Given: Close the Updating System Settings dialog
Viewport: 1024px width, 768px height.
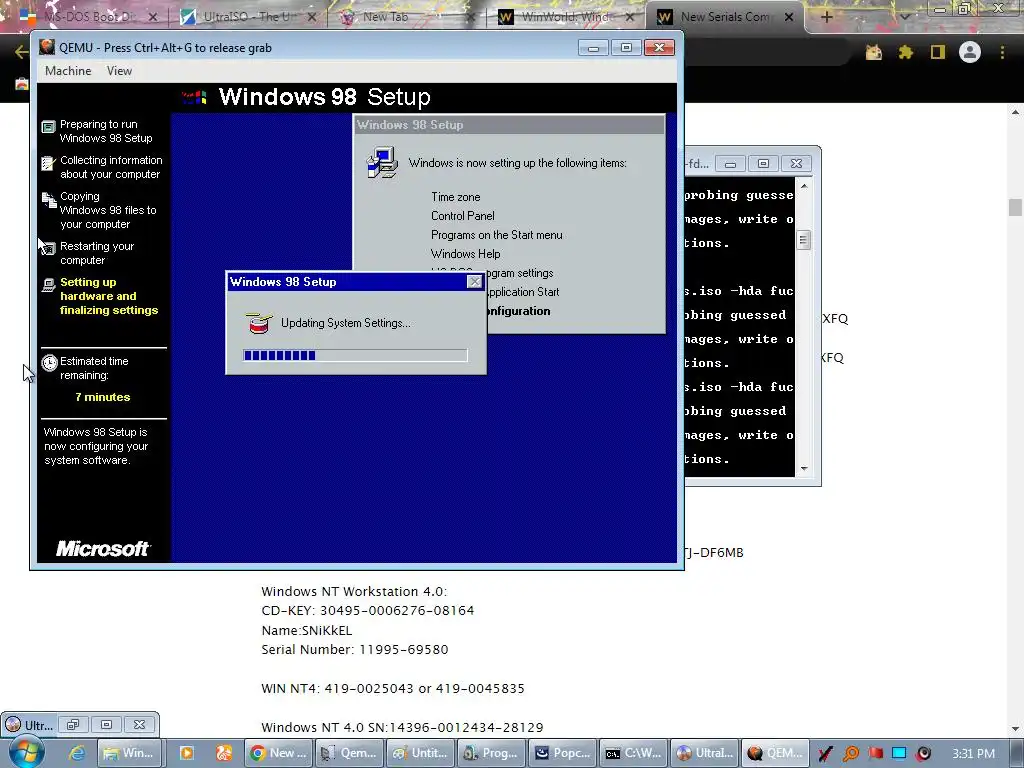Looking at the screenshot, I should pyautogui.click(x=475, y=281).
